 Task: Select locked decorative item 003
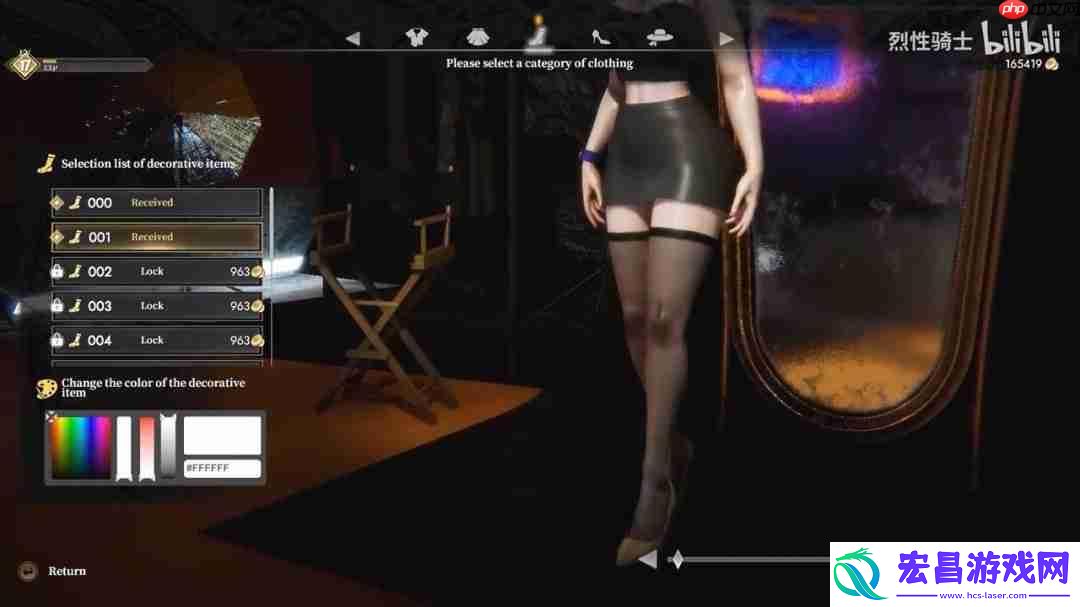click(157, 306)
